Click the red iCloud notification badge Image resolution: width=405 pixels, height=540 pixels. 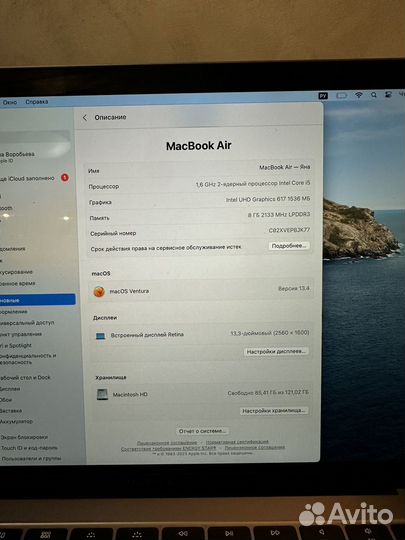64,178
